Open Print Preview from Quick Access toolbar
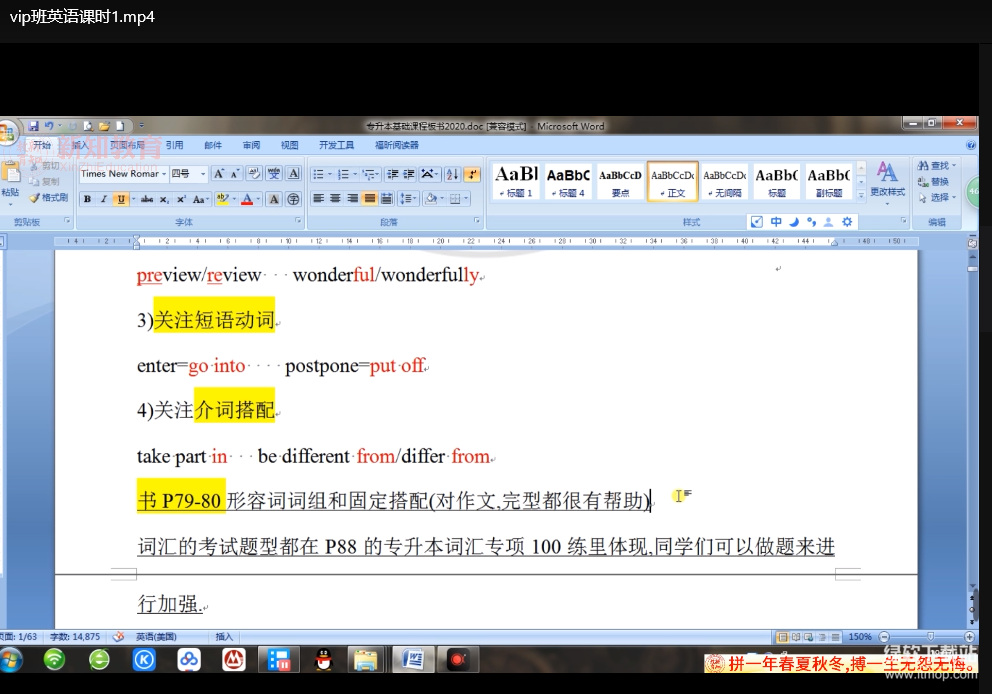Screen dimensions: 992x694 (88, 126)
